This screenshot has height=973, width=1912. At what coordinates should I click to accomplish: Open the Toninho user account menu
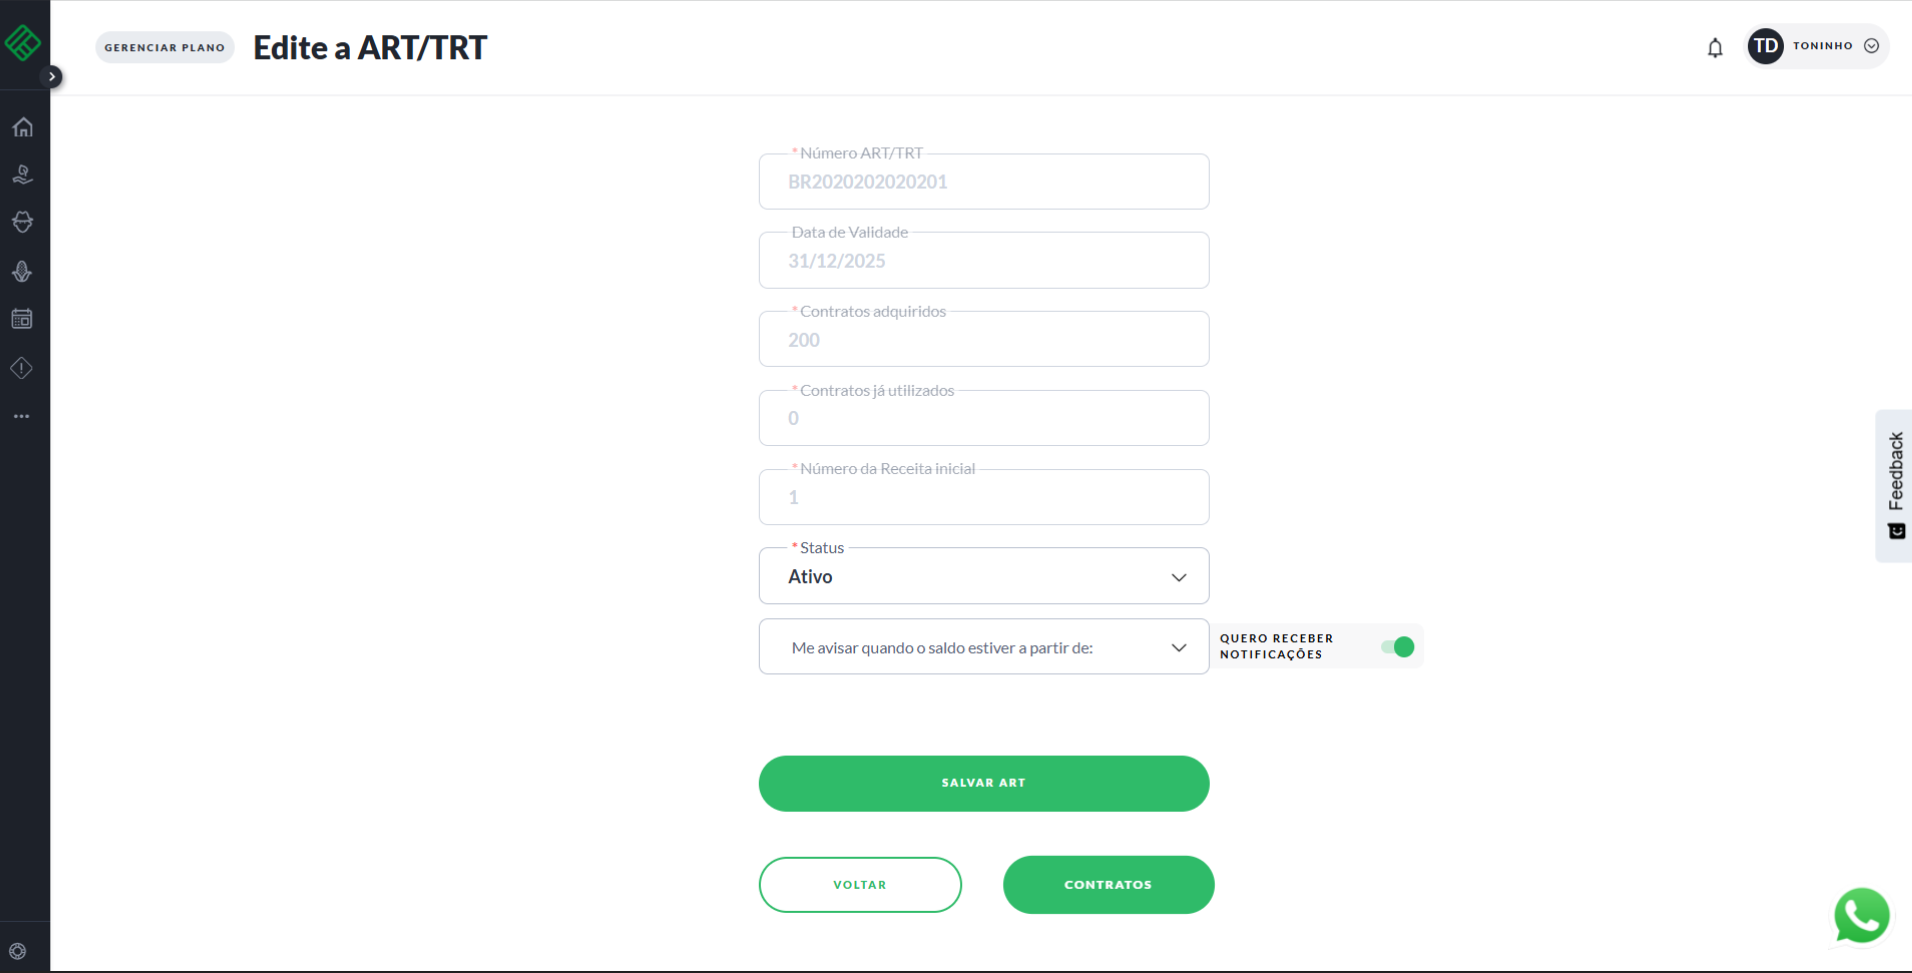(x=1817, y=46)
